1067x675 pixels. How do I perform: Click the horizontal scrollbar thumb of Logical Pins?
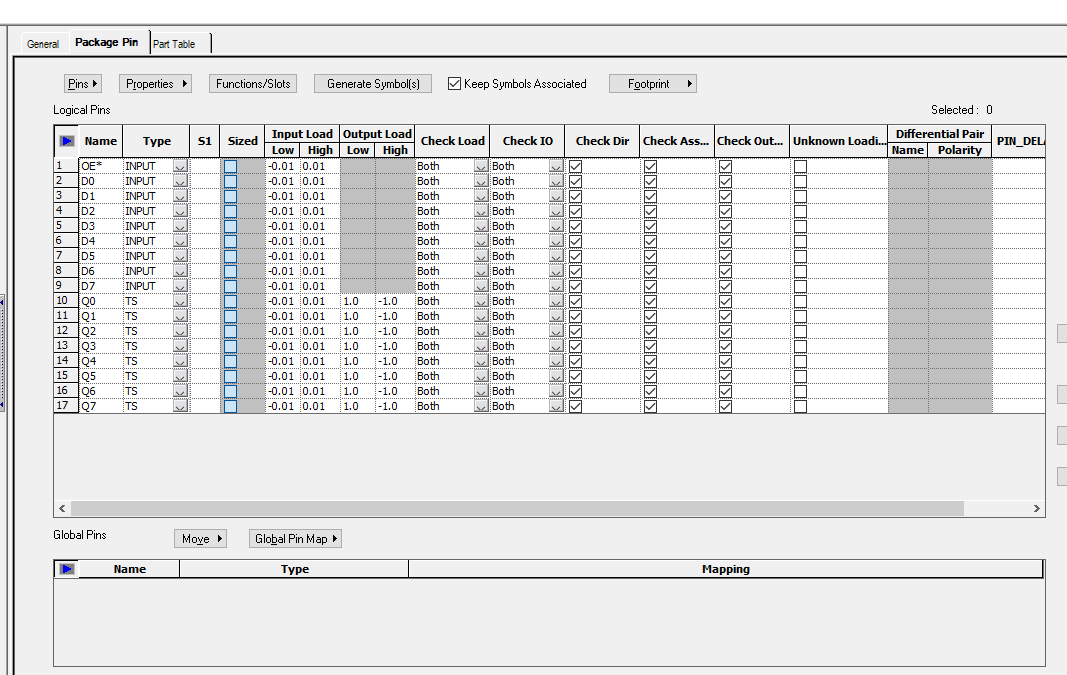click(517, 508)
